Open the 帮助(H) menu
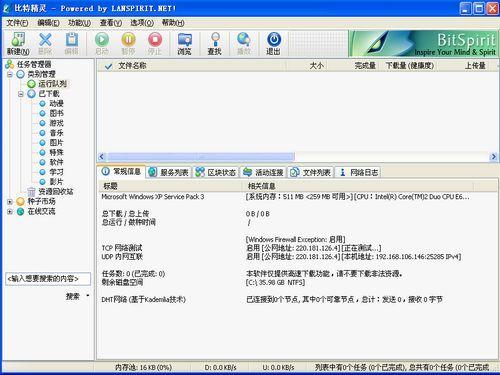The height and width of the screenshot is (375, 500). click(x=173, y=23)
